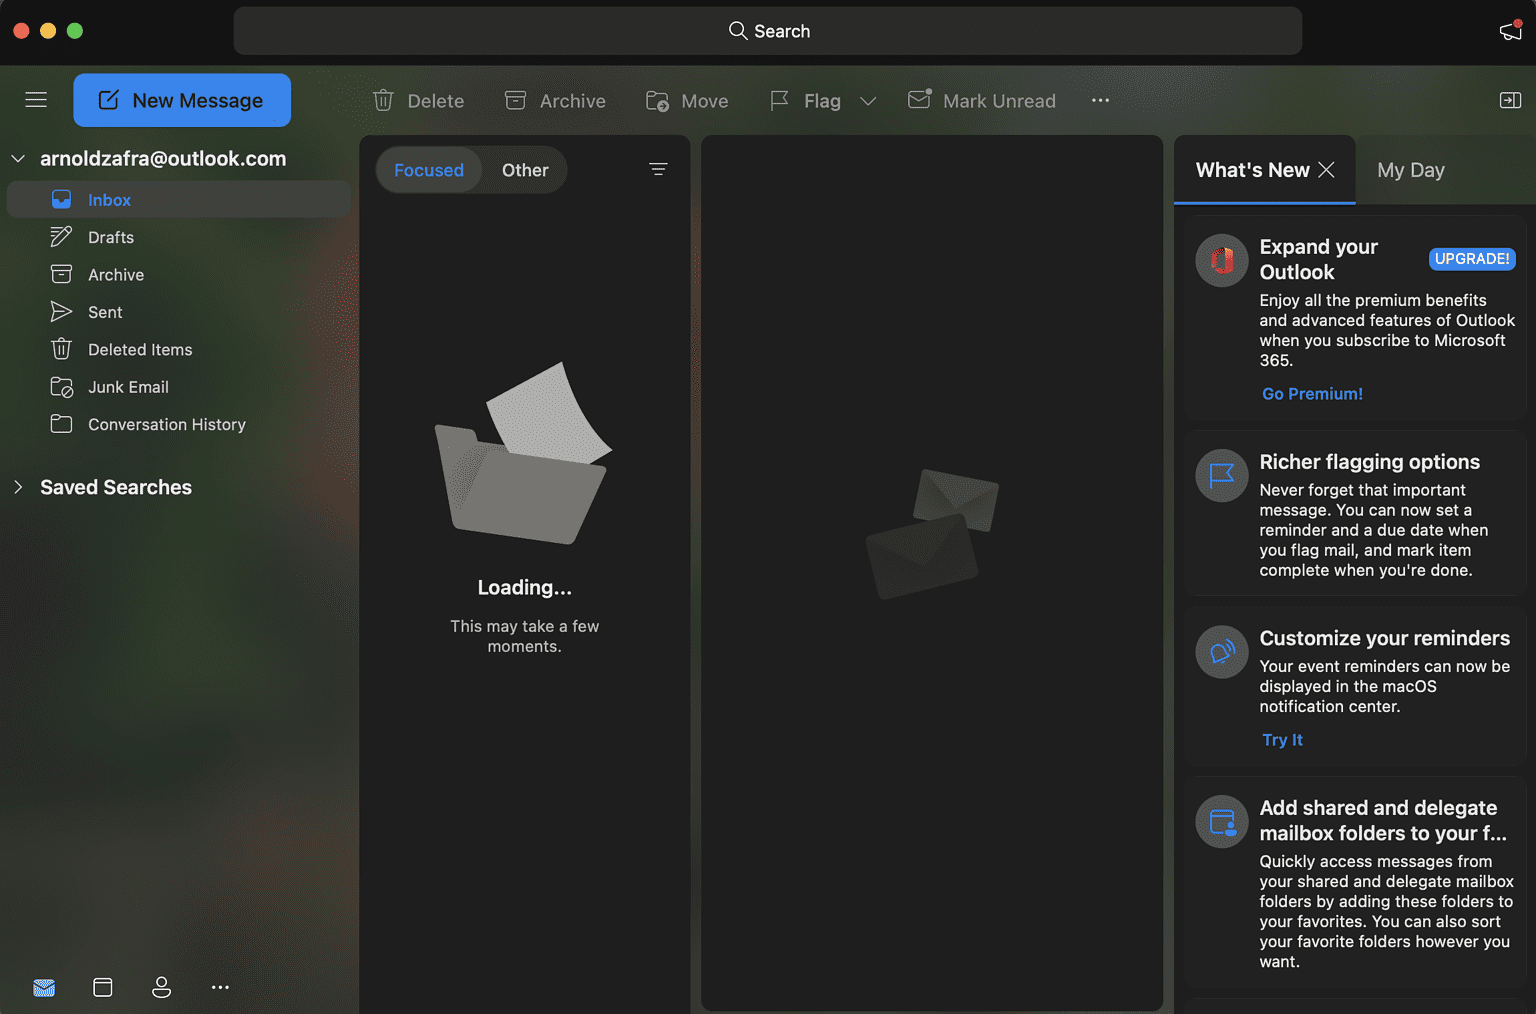This screenshot has height=1014, width=1536.
Task: Click Mark Unread envelope button
Action: pyautogui.click(x=981, y=101)
